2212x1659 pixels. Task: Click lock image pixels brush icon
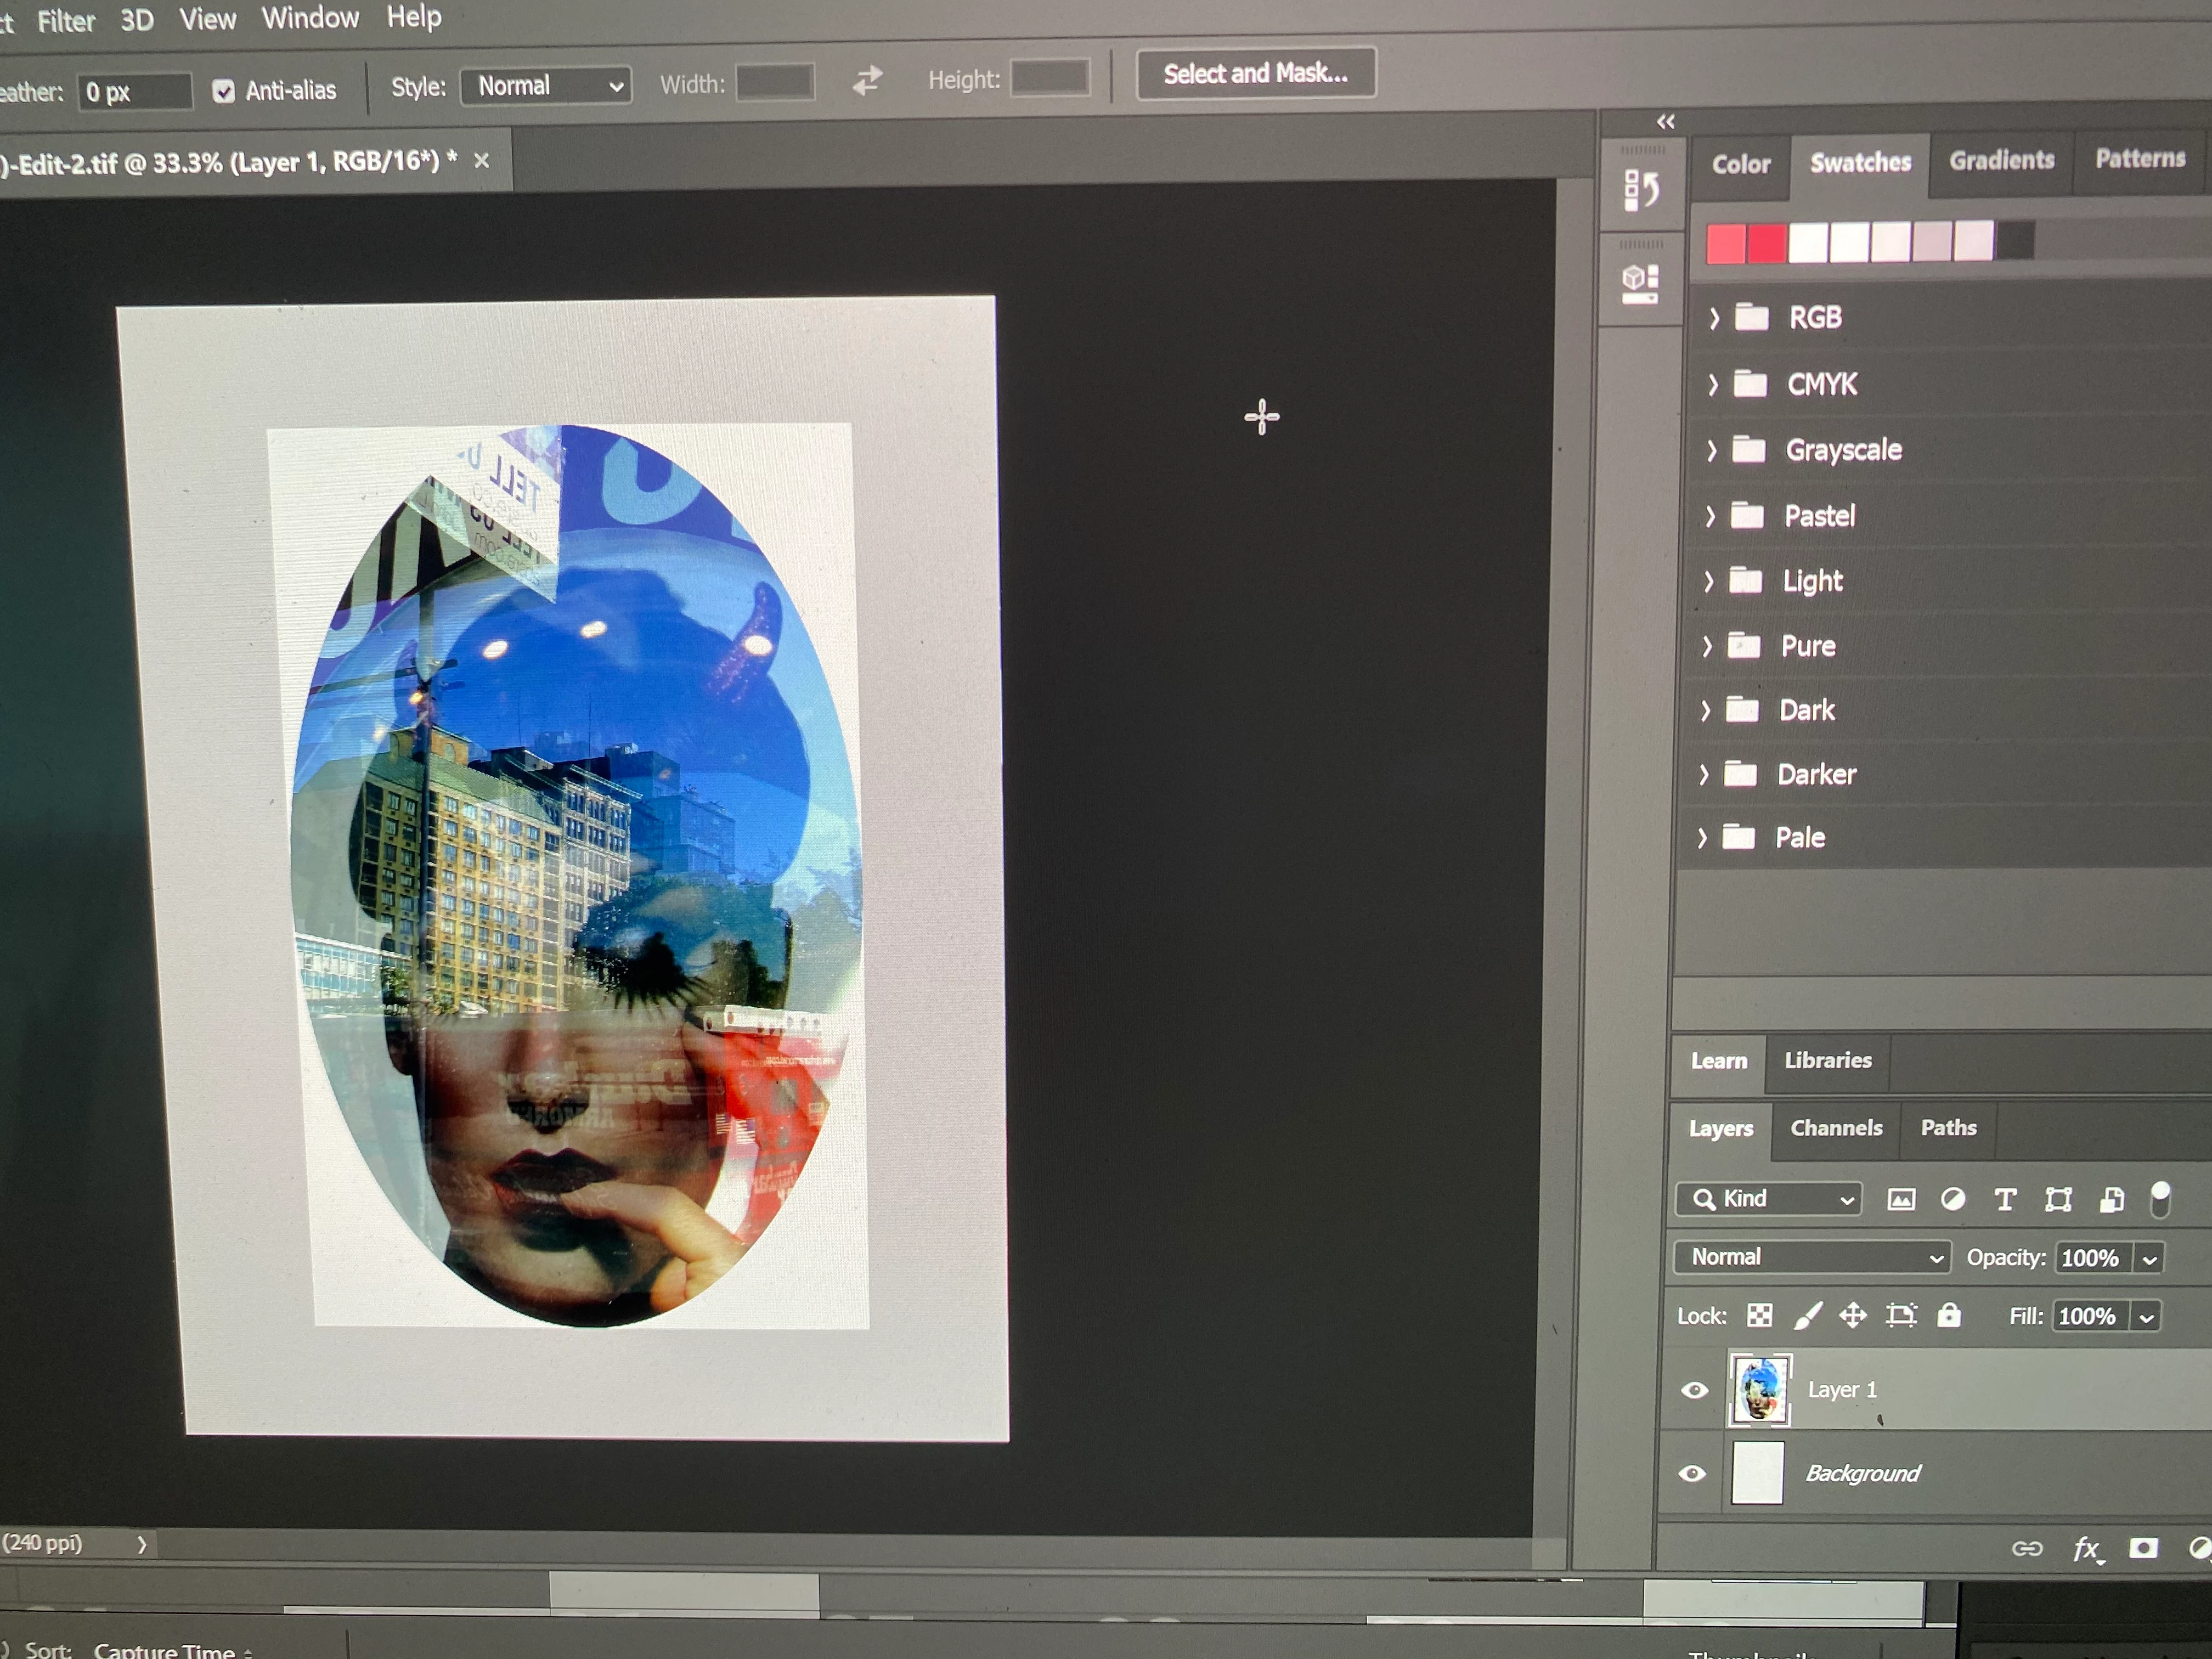[1807, 1315]
